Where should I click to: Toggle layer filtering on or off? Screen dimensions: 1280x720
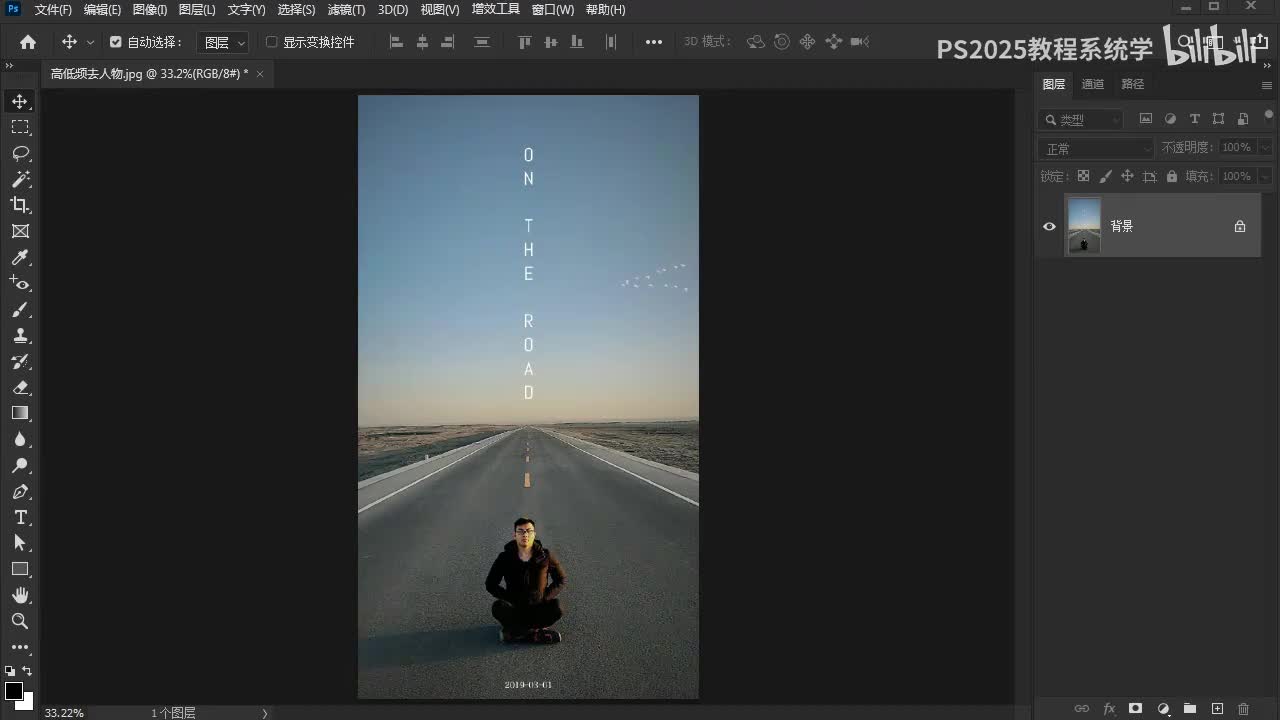(x=1269, y=116)
